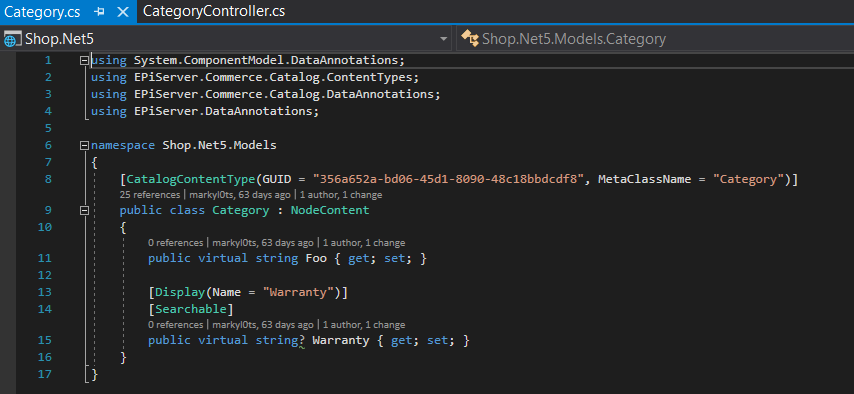
Task: Click line number 8 in the gutter
Action: (x=48, y=179)
